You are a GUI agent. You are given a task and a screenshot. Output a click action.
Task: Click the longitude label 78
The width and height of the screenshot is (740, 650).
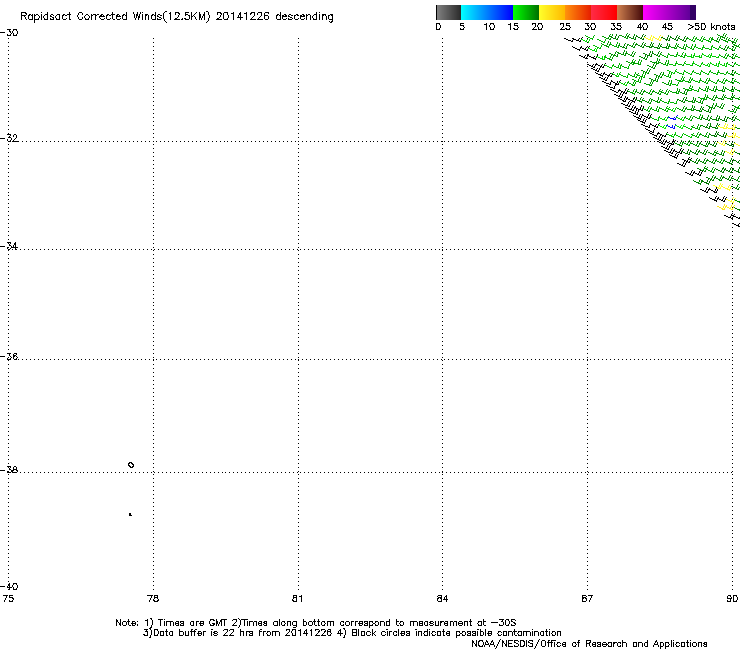(x=153, y=599)
